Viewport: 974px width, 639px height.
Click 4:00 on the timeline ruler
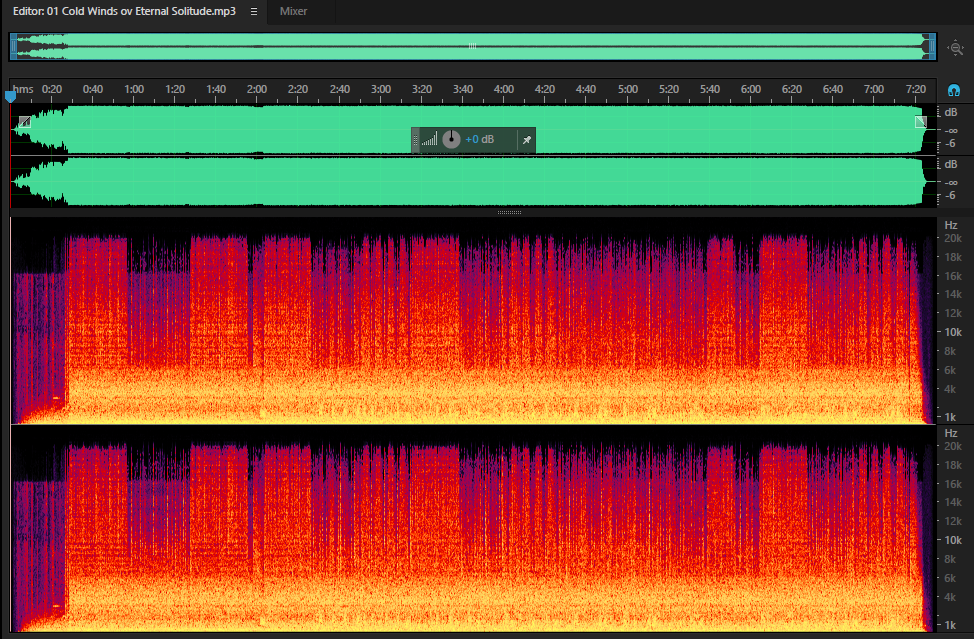(x=504, y=89)
